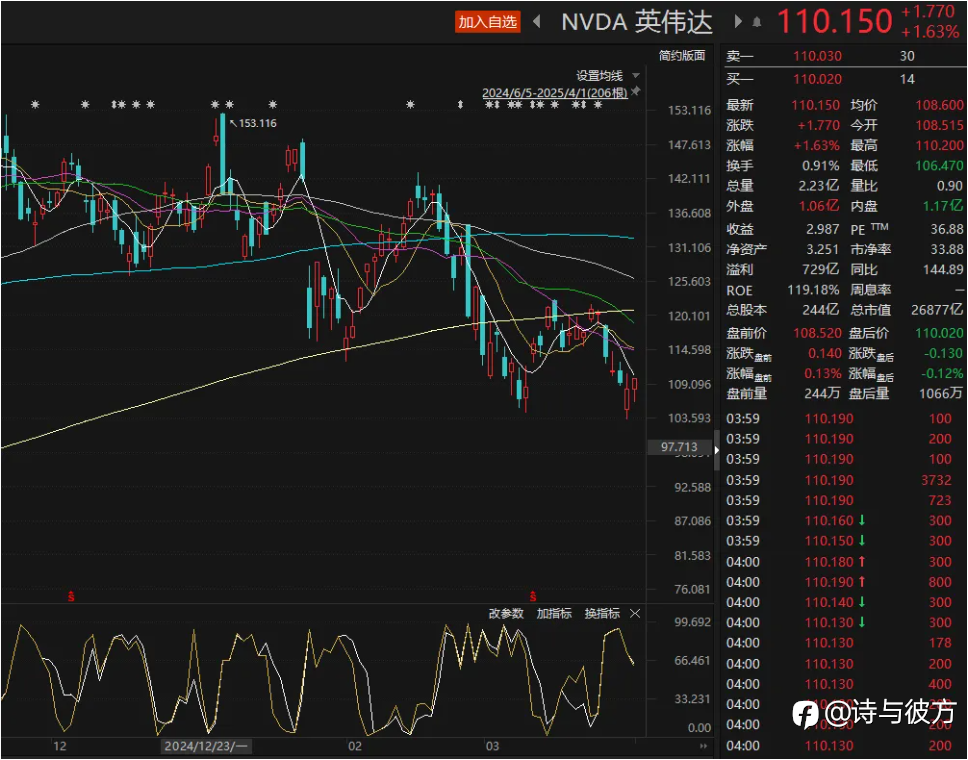
Task: Click the 总量 value 2.23亿
Action: point(819,186)
